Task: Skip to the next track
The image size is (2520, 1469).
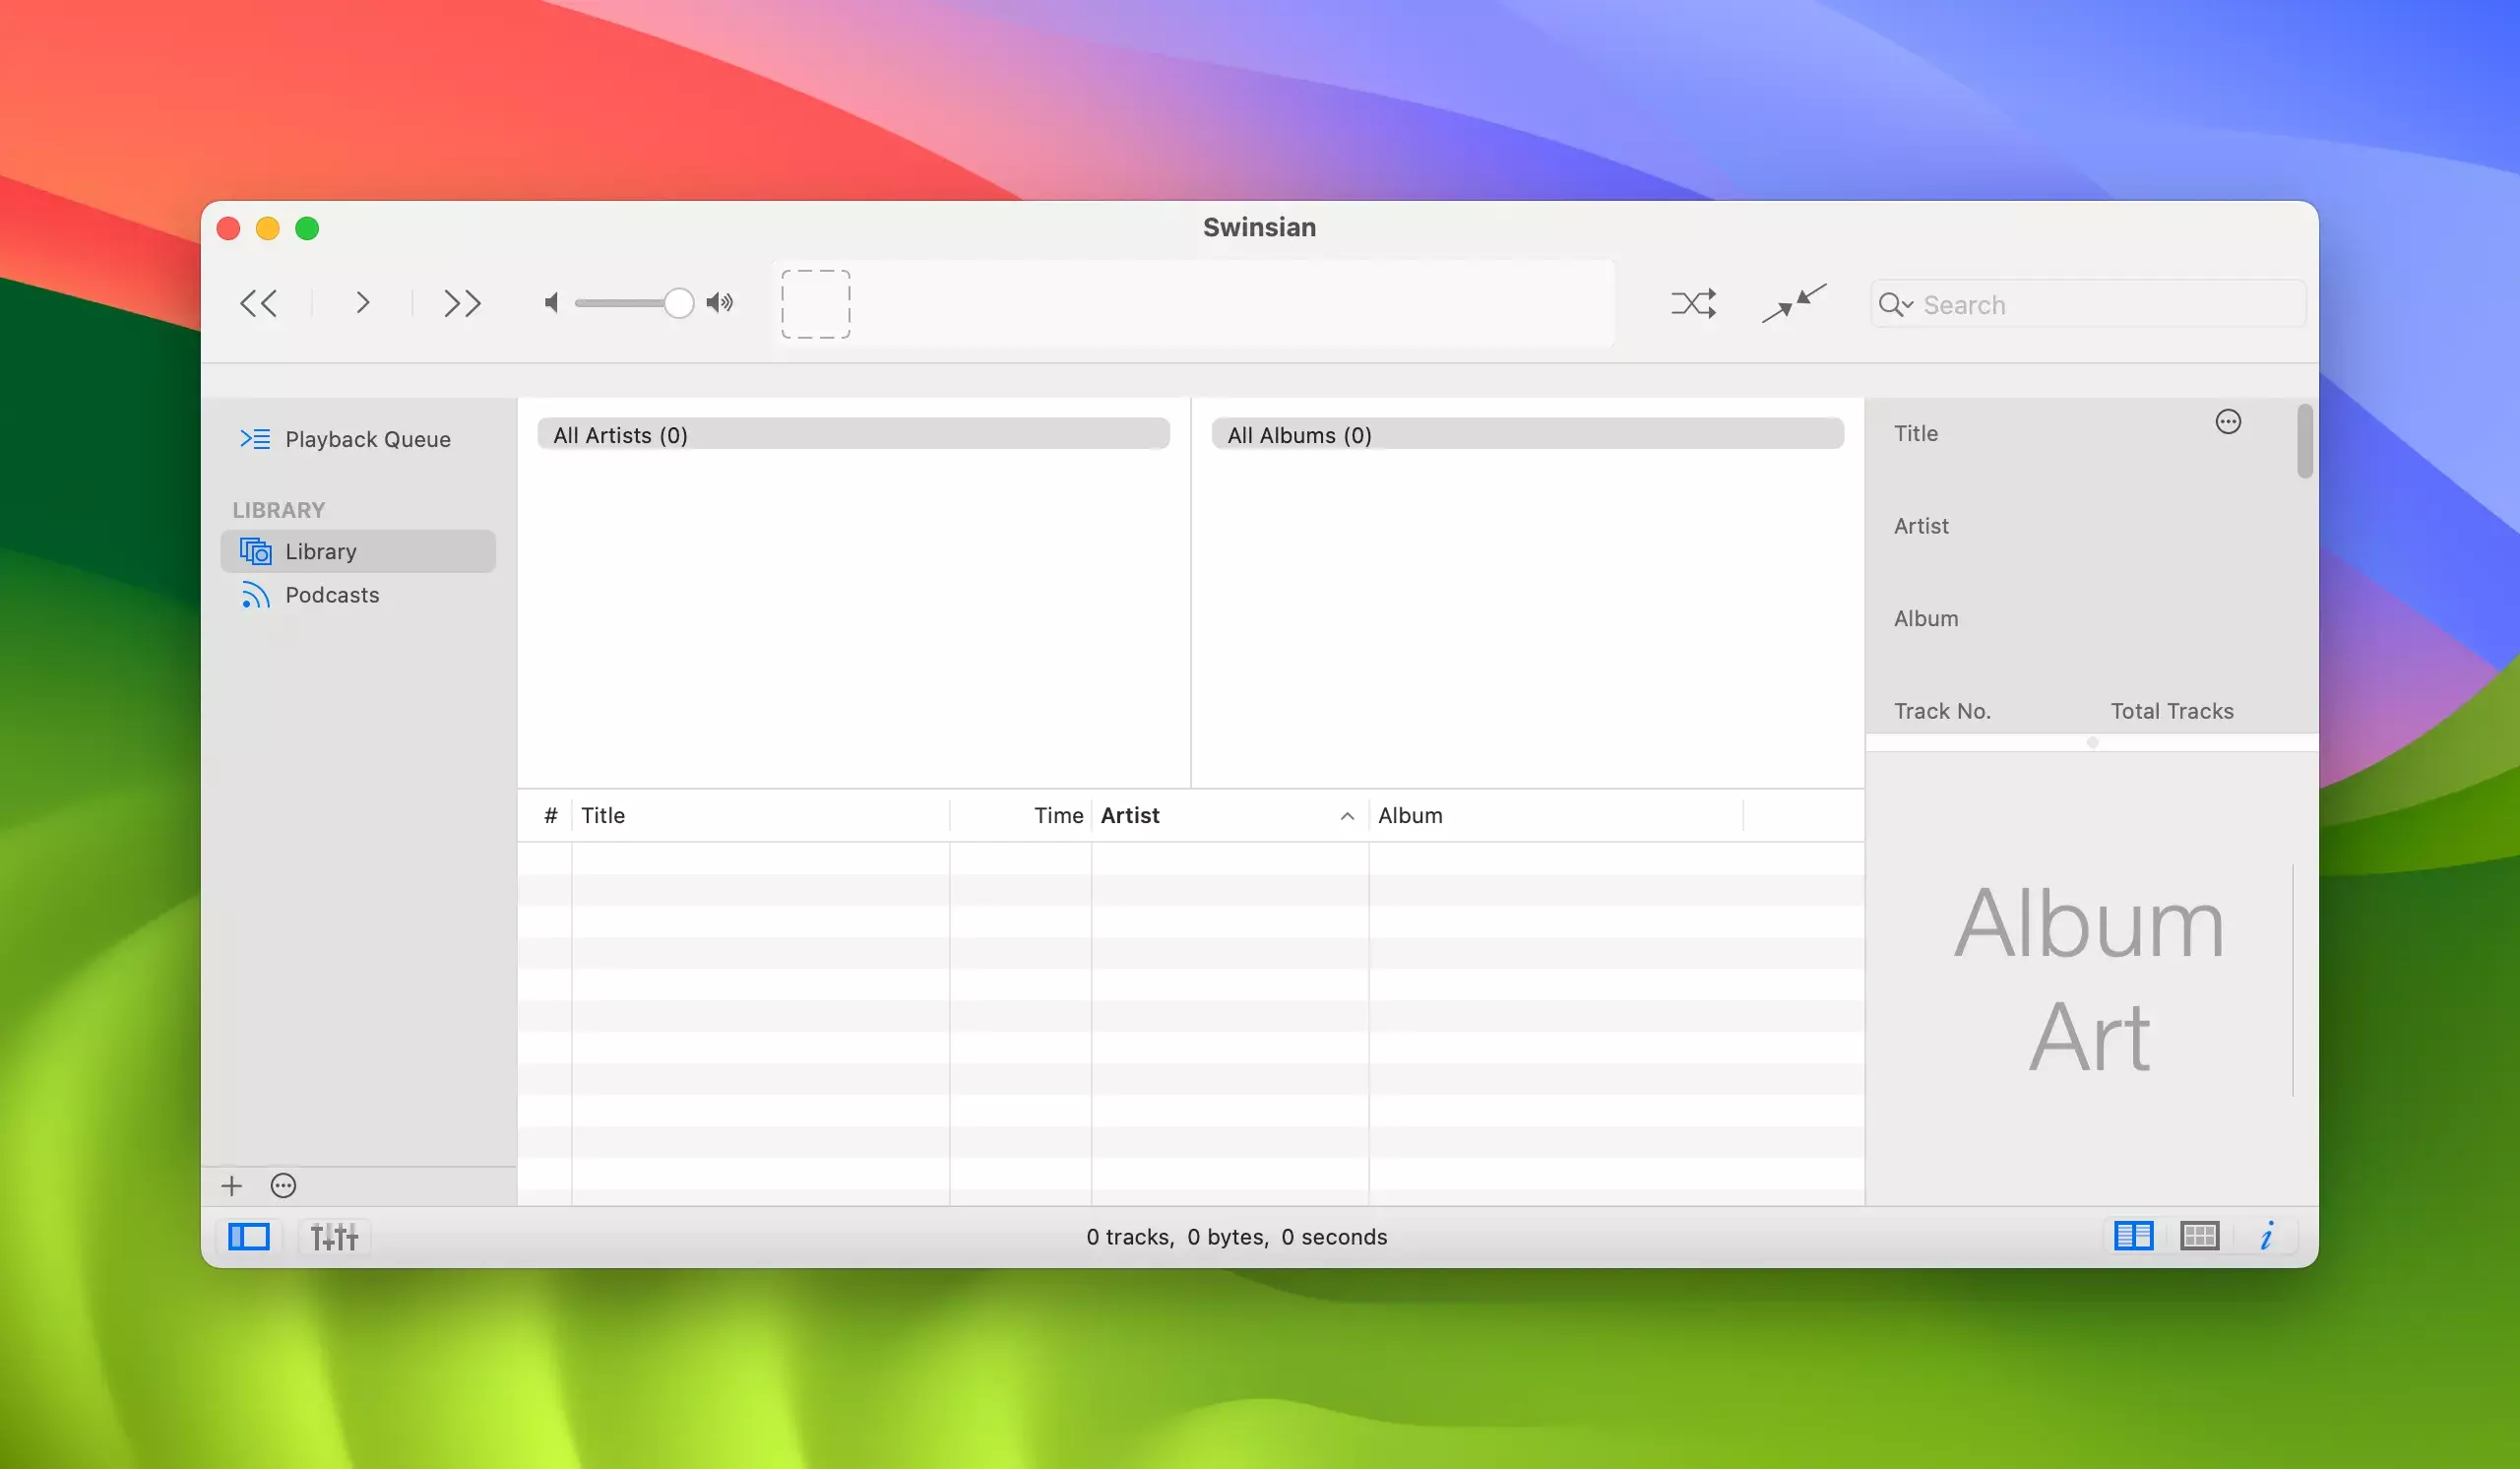Action: pyautogui.click(x=462, y=303)
